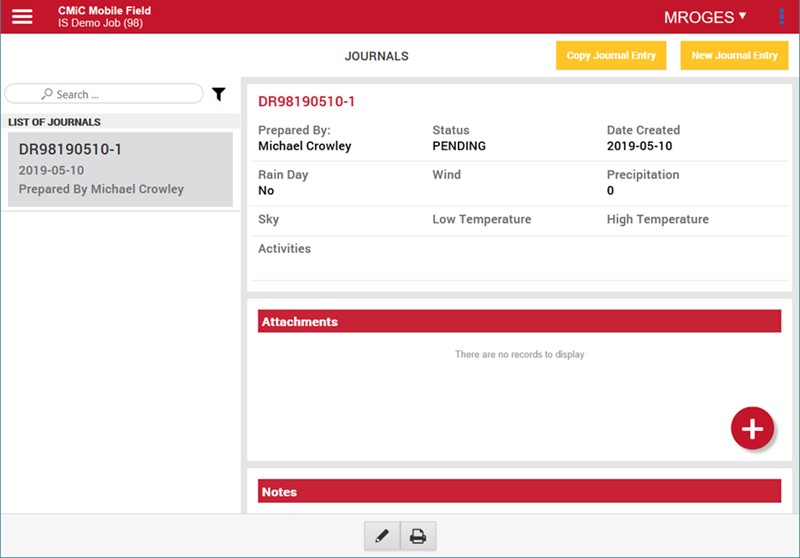Click the Copy Journal Entry button

[x=611, y=56]
